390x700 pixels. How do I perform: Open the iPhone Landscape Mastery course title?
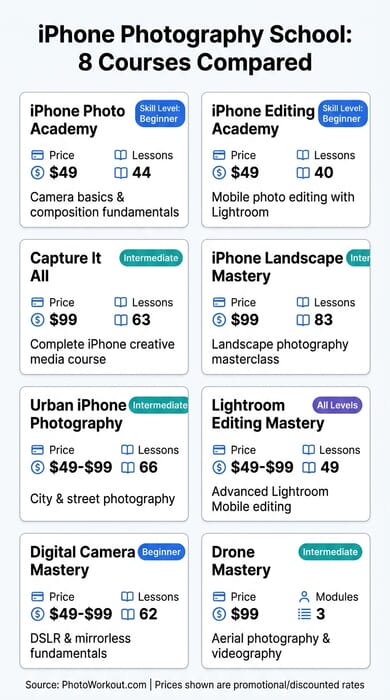point(277,267)
